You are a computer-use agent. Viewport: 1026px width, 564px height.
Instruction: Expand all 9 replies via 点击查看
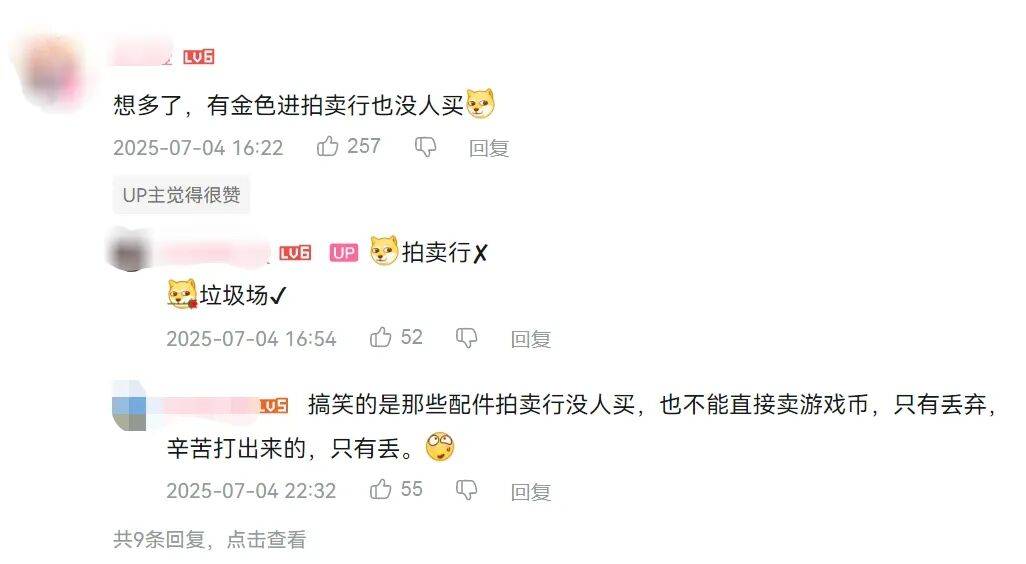click(x=266, y=539)
